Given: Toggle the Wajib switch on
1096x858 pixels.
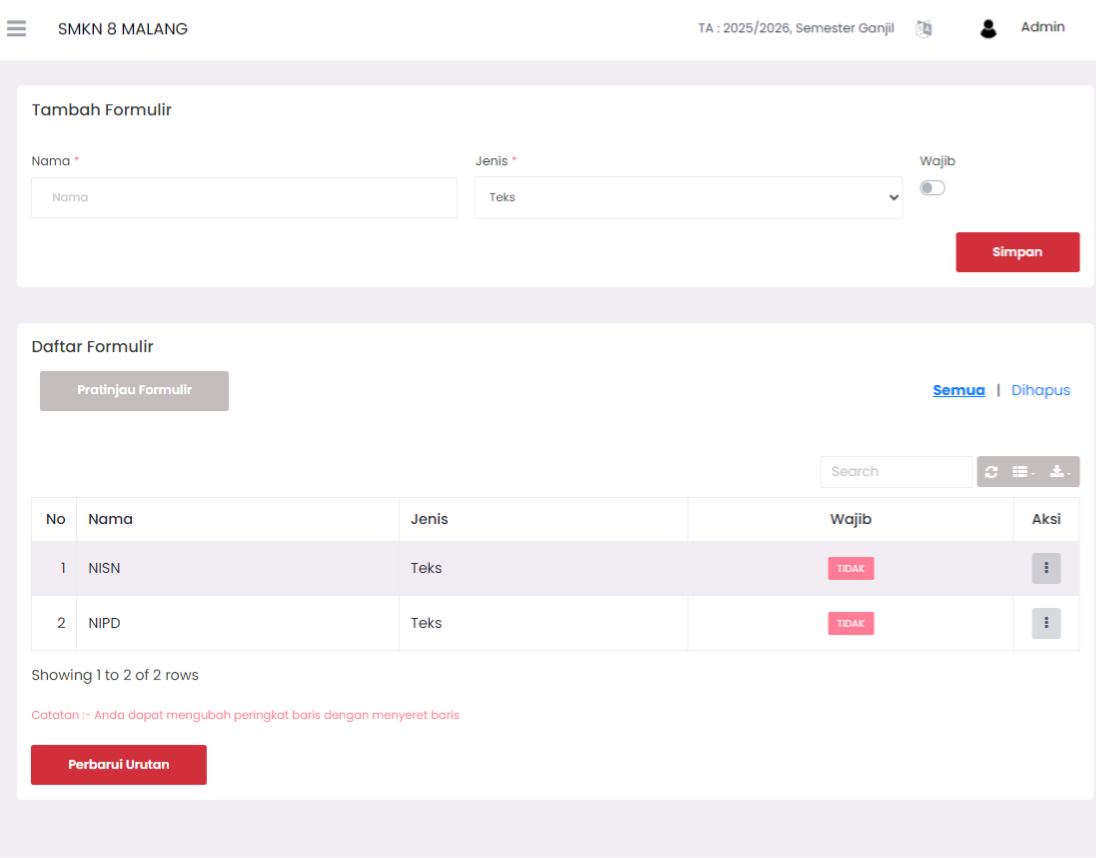Looking at the screenshot, I should coord(932,188).
